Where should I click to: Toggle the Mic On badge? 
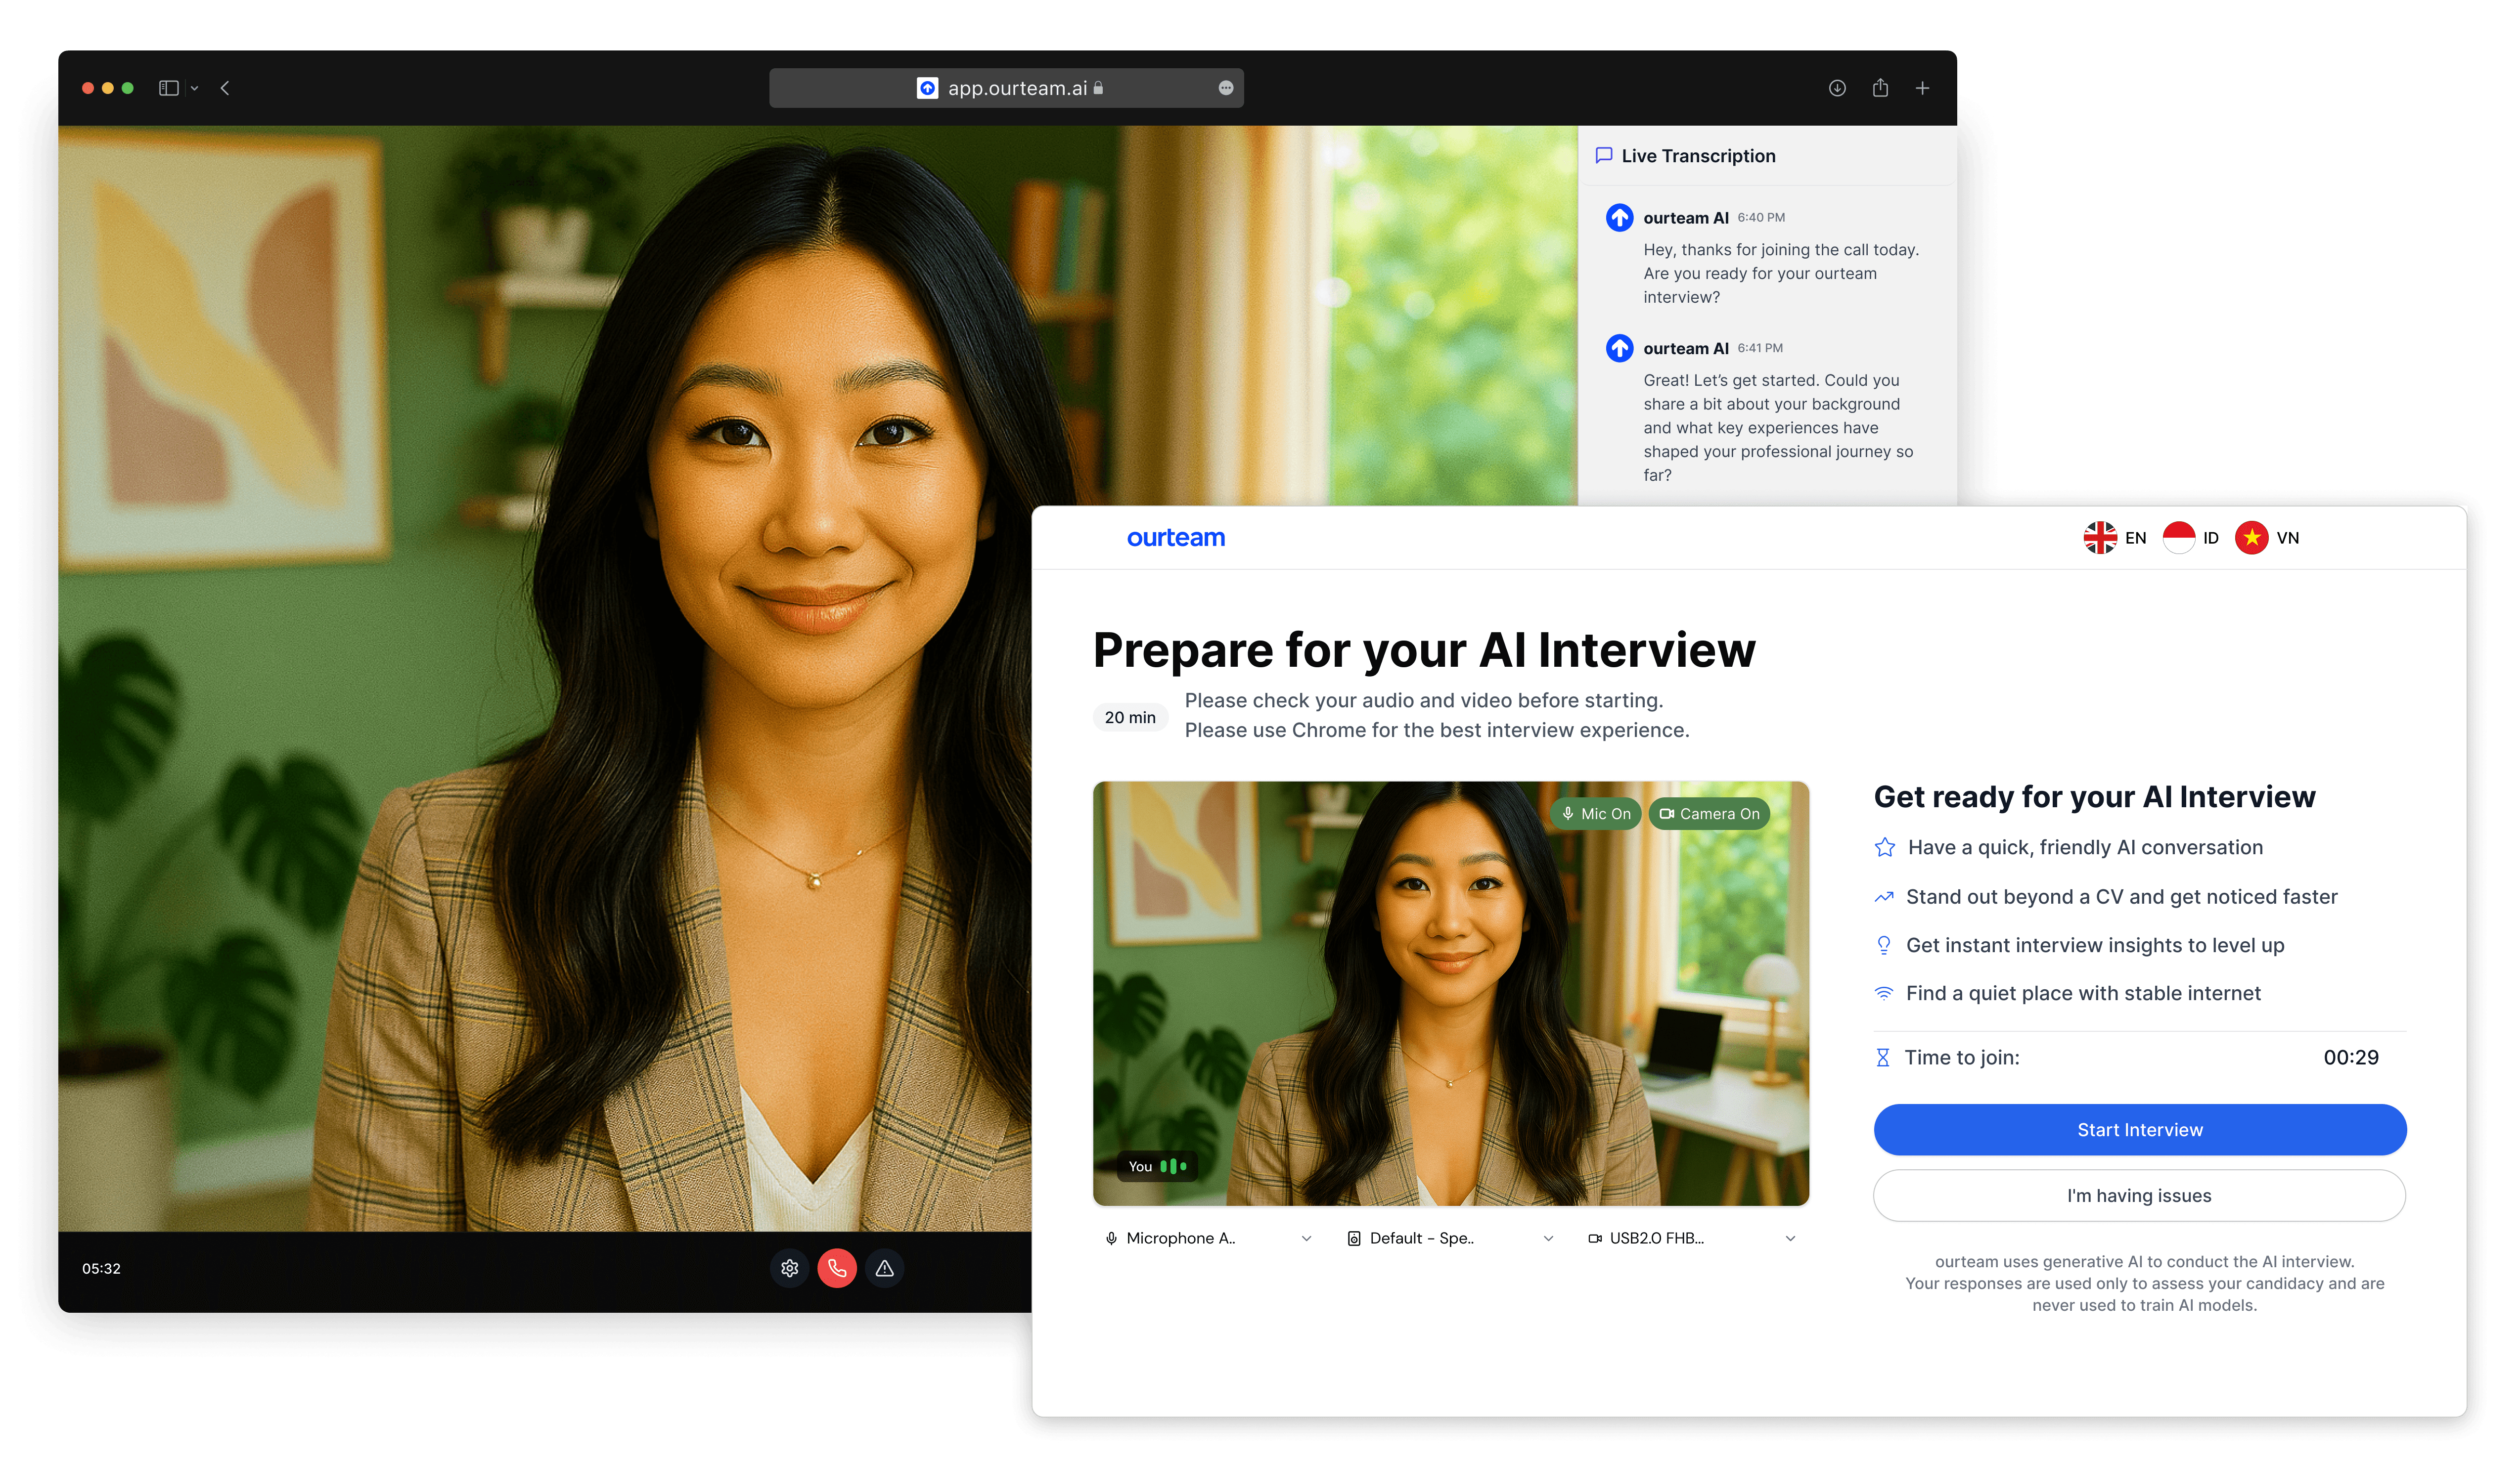click(x=1596, y=813)
